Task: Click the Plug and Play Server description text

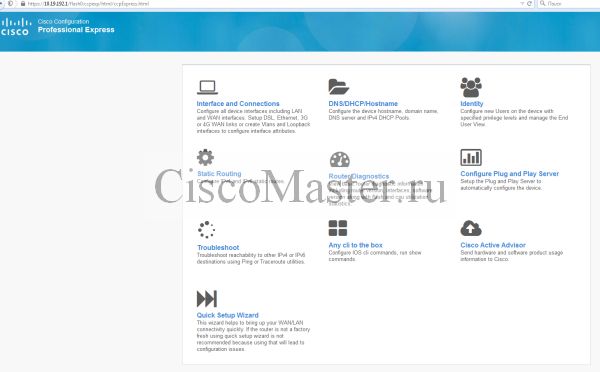Action: 501,185
